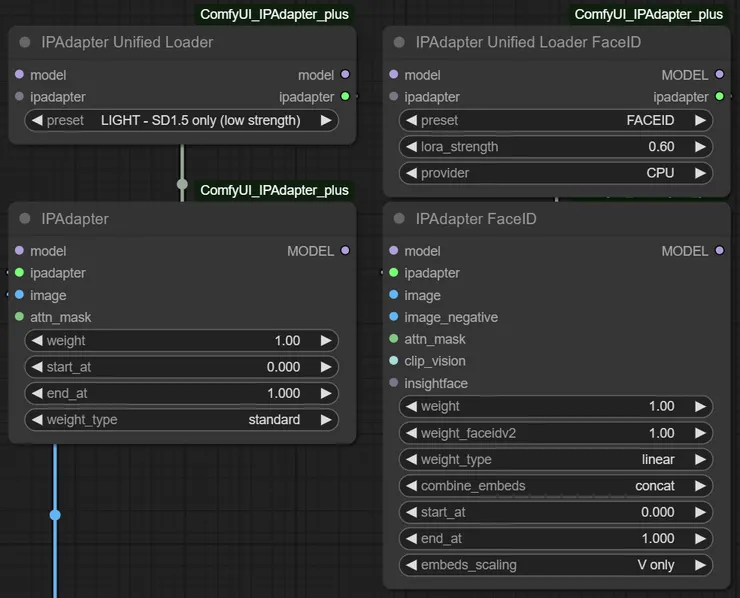
Task: Click the IPAdapter node weight 1.00 value field
Action: point(181,340)
